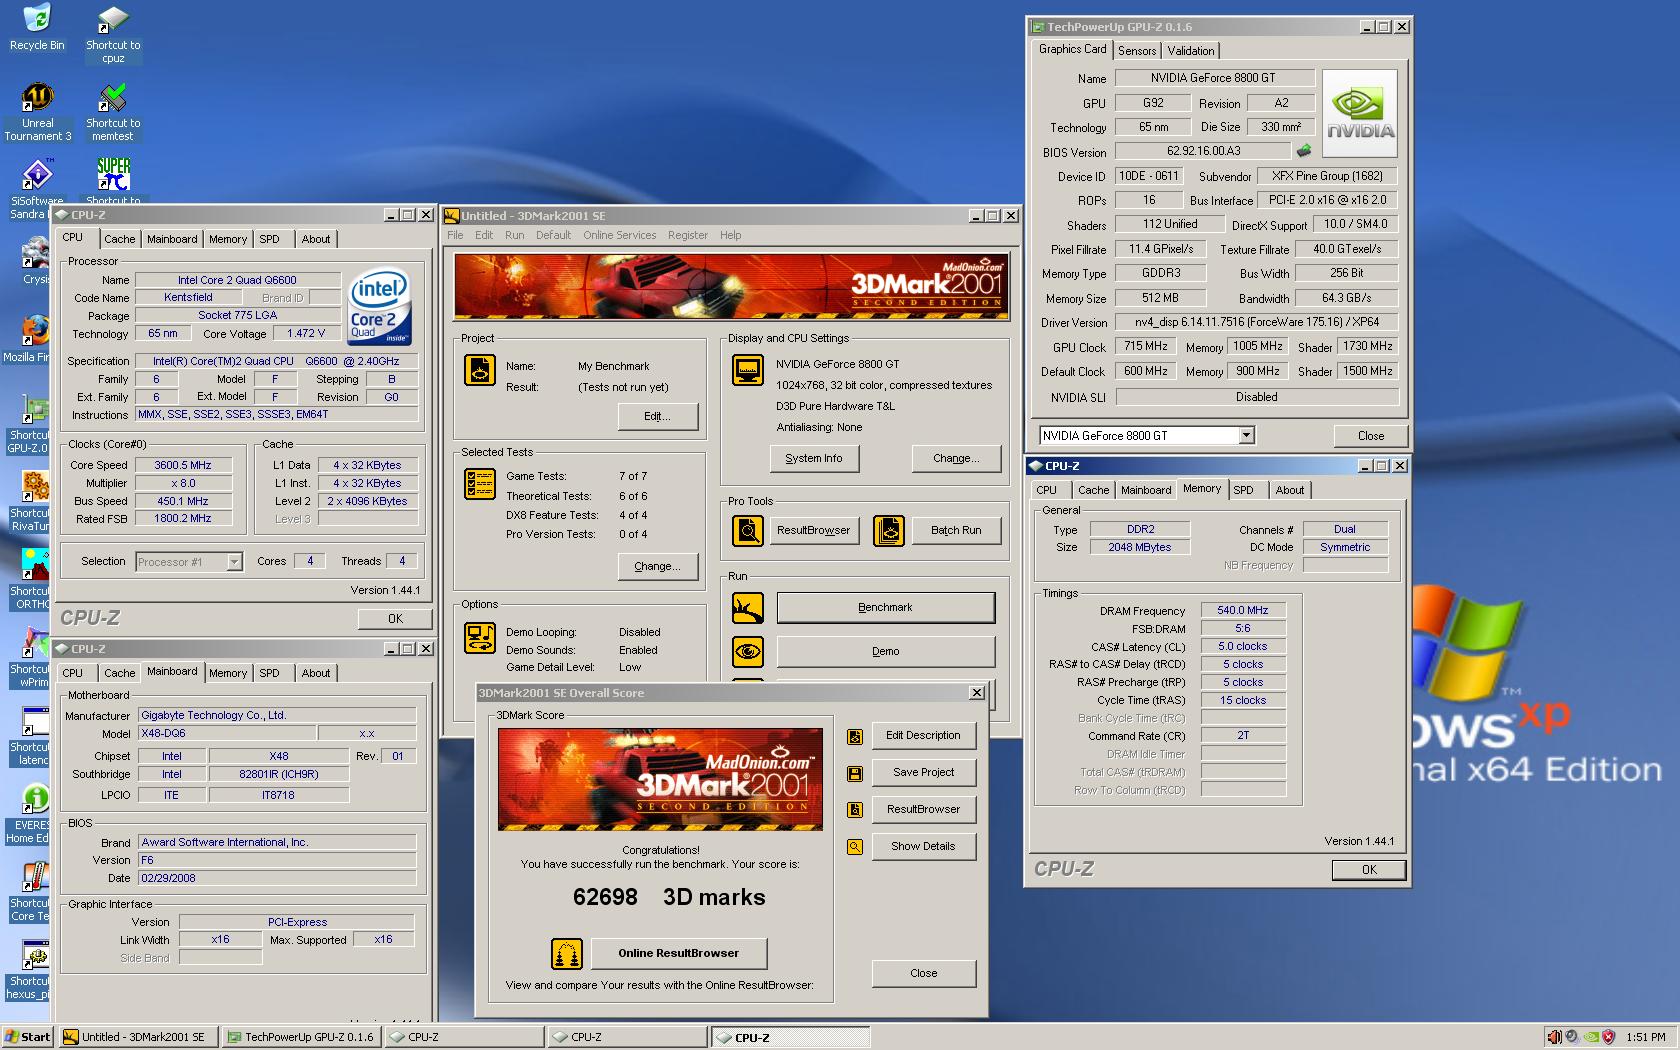Click the Batch Run icon in Pro Tools
Viewport: 1680px width, 1050px height.
889,530
